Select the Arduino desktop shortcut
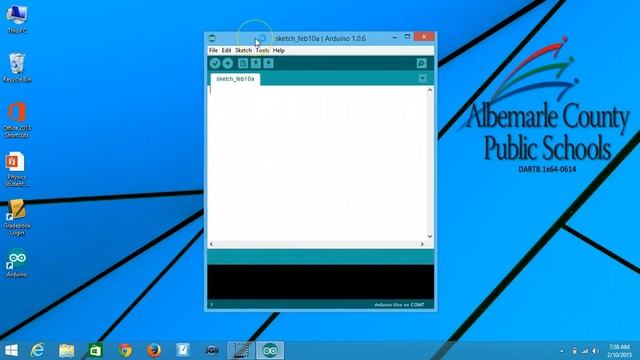This screenshot has width=640, height=360. [x=17, y=262]
